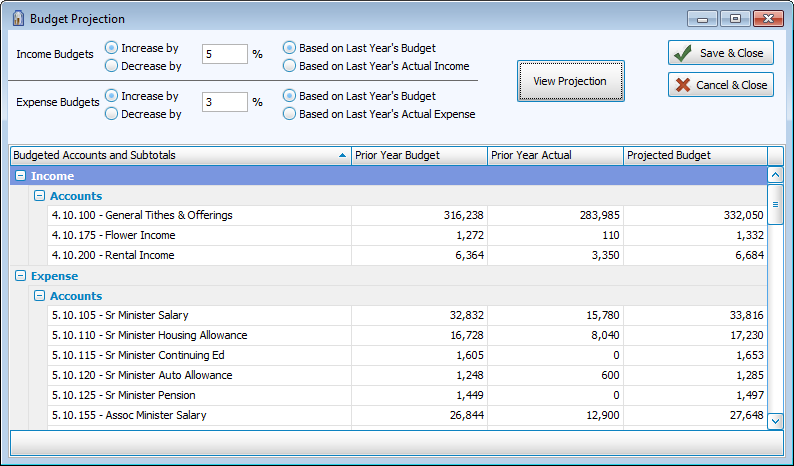Click the red X on Cancel & Close
The width and height of the screenshot is (794, 466).
point(683,85)
